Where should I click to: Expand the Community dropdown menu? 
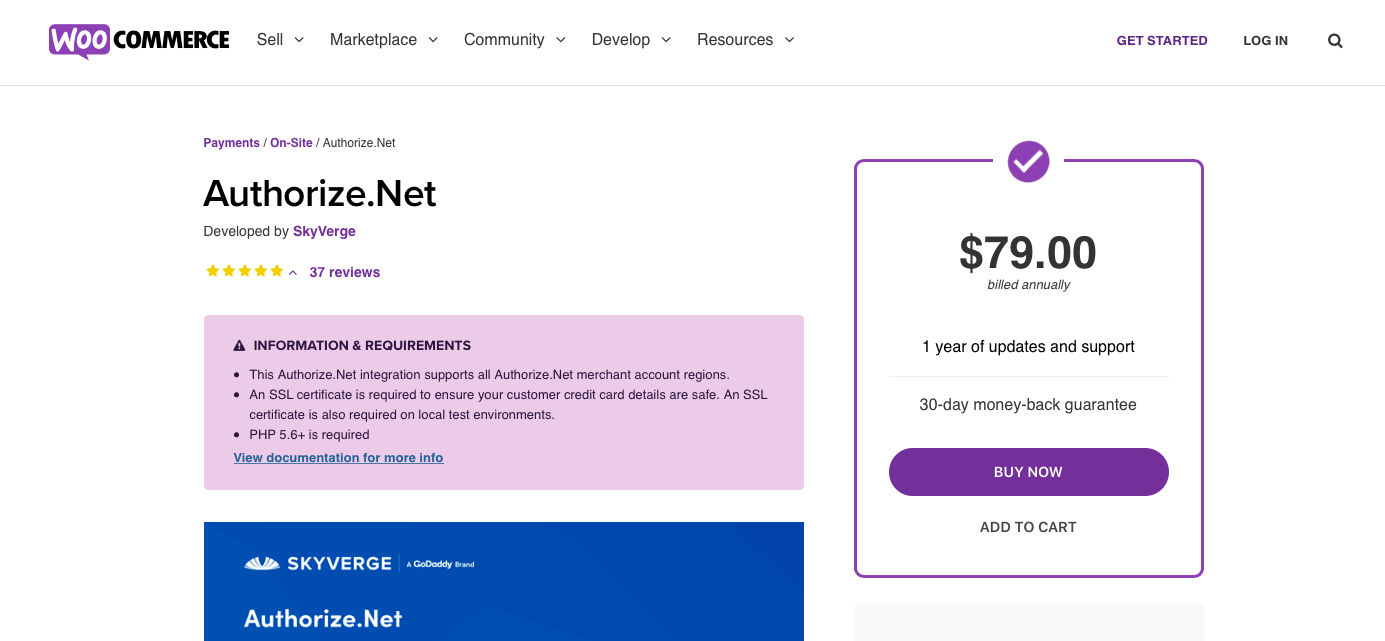click(x=514, y=40)
